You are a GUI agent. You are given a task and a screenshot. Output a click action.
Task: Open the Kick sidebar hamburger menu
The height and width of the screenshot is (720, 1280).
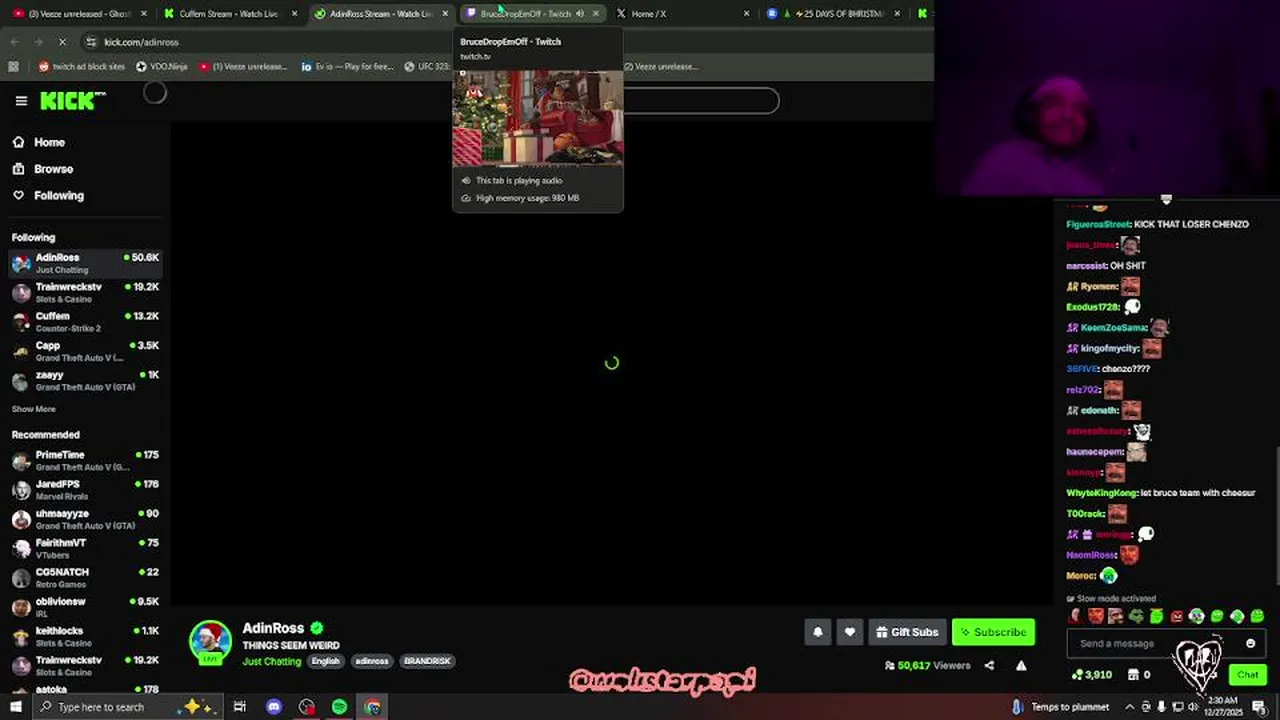pyautogui.click(x=21, y=101)
